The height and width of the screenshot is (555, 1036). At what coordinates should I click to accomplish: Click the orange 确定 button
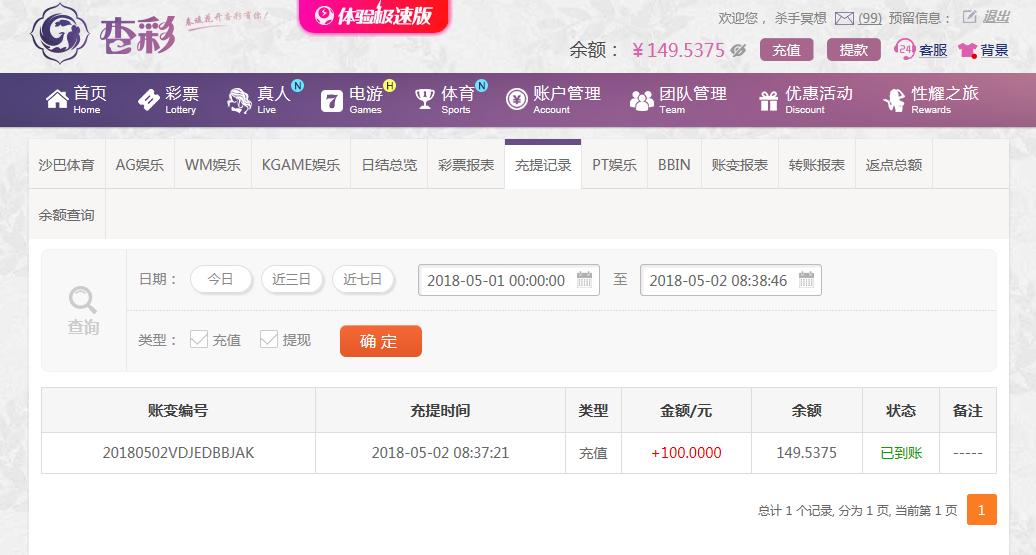(381, 341)
